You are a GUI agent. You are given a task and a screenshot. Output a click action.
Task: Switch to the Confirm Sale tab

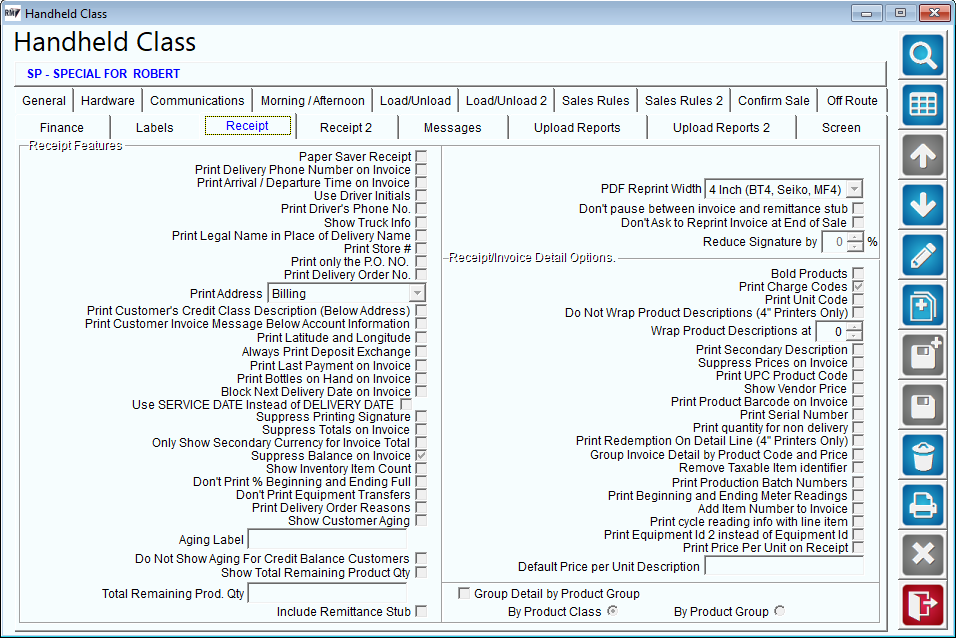point(773,101)
